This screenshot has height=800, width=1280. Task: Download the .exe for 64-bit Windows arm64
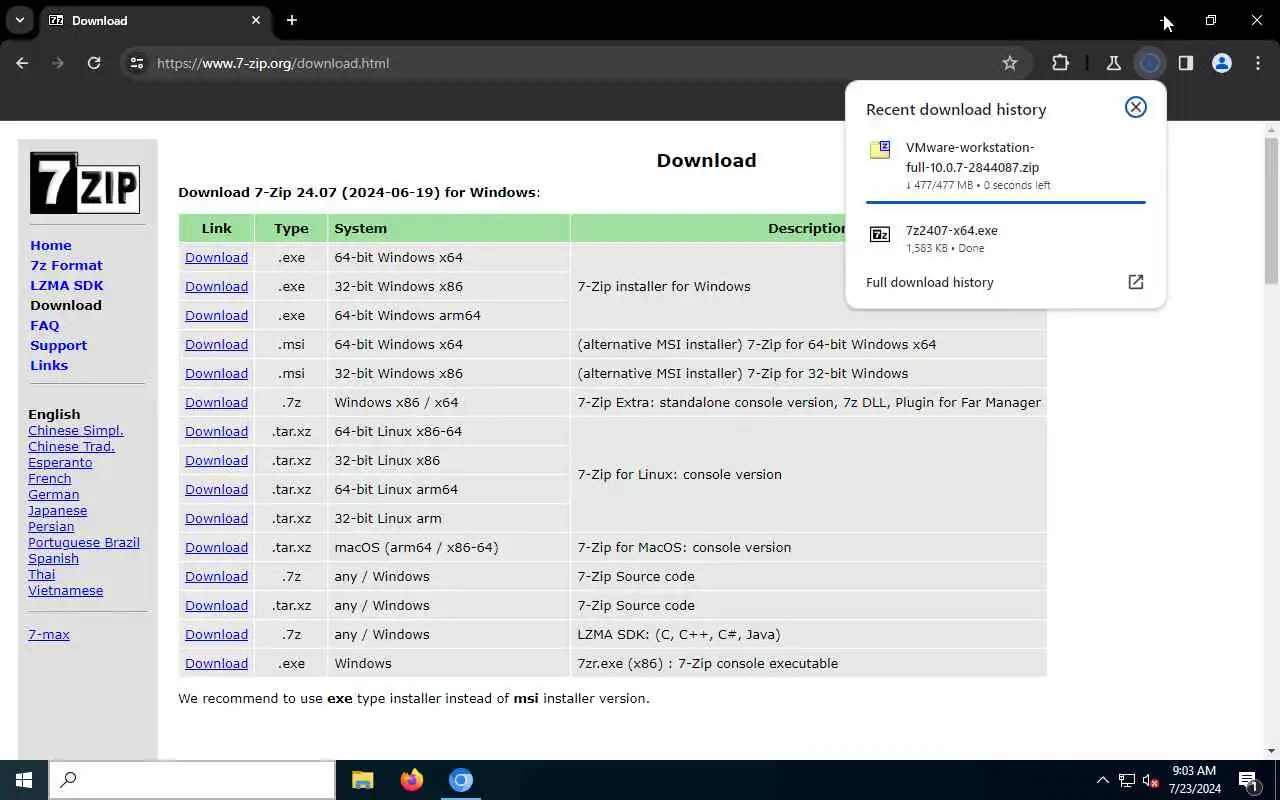click(x=216, y=315)
